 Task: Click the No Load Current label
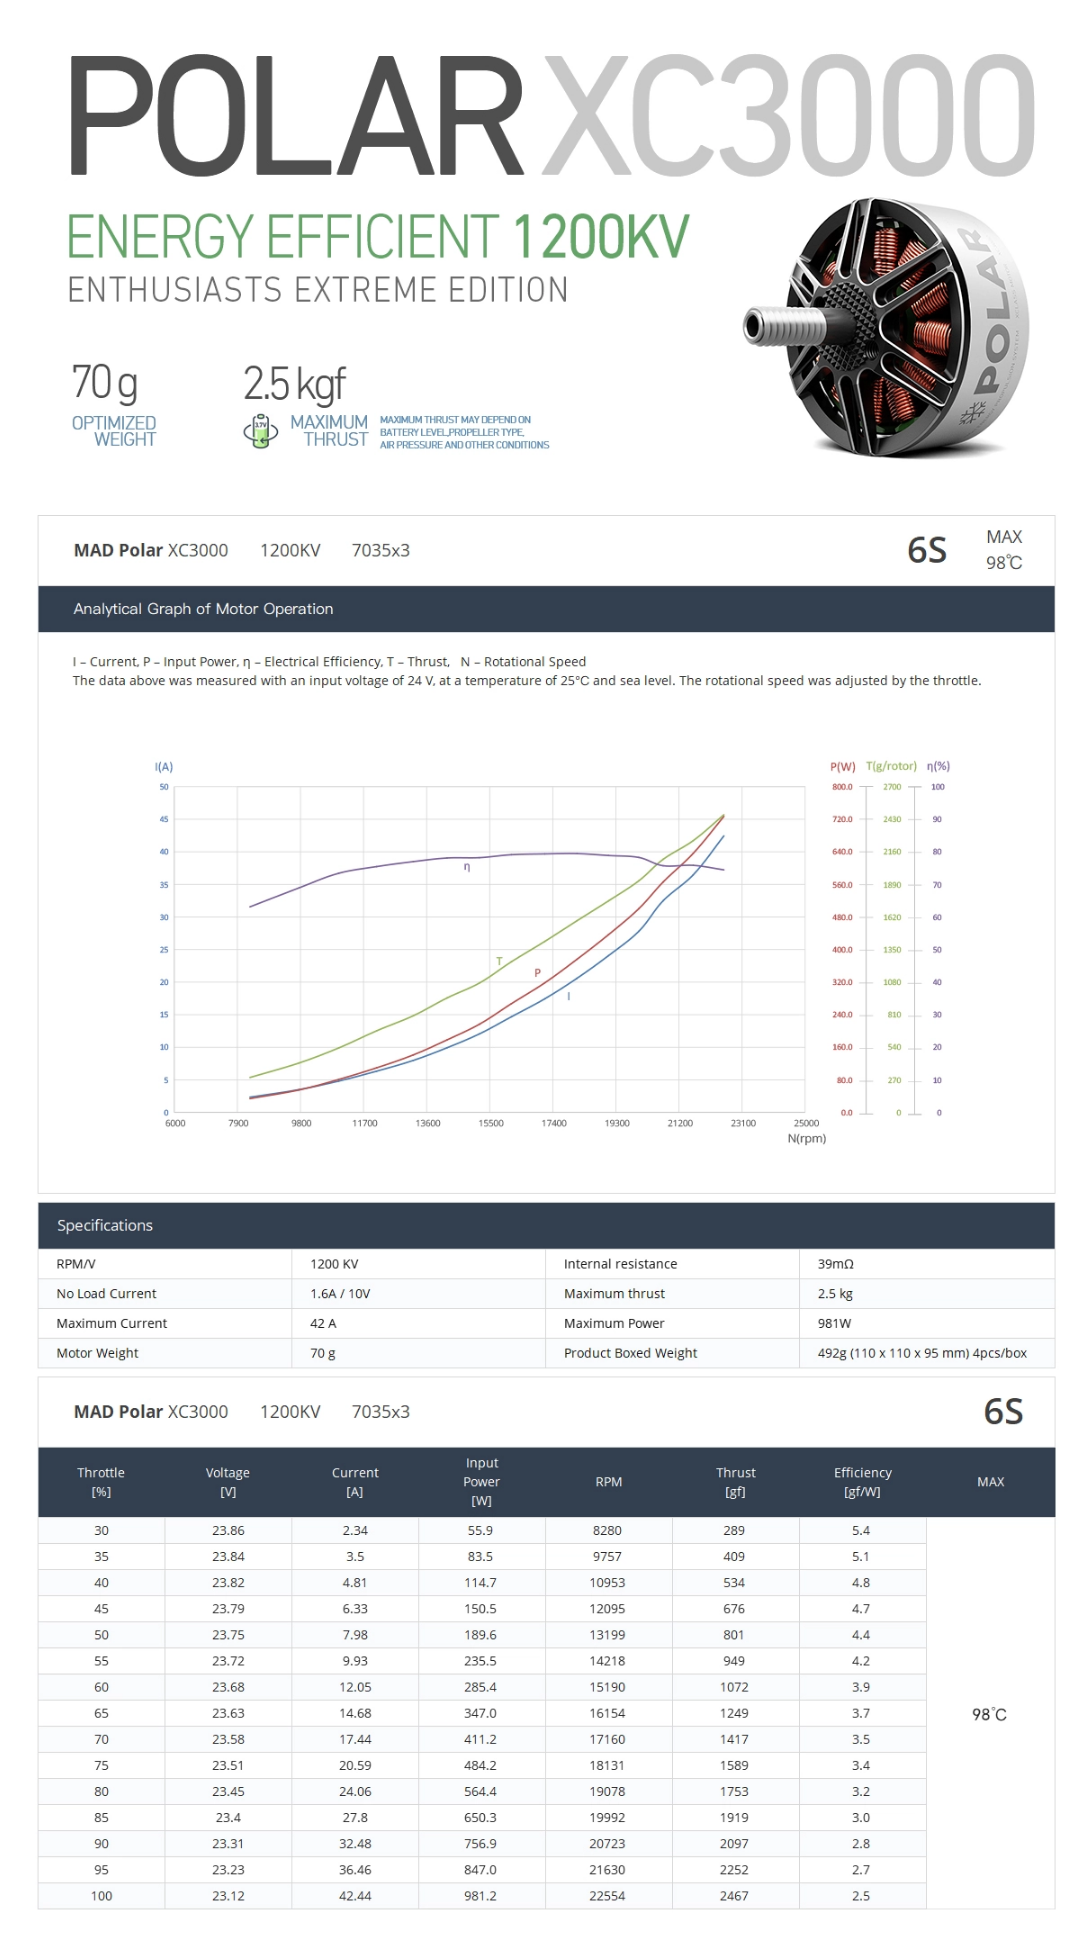click(x=106, y=1293)
